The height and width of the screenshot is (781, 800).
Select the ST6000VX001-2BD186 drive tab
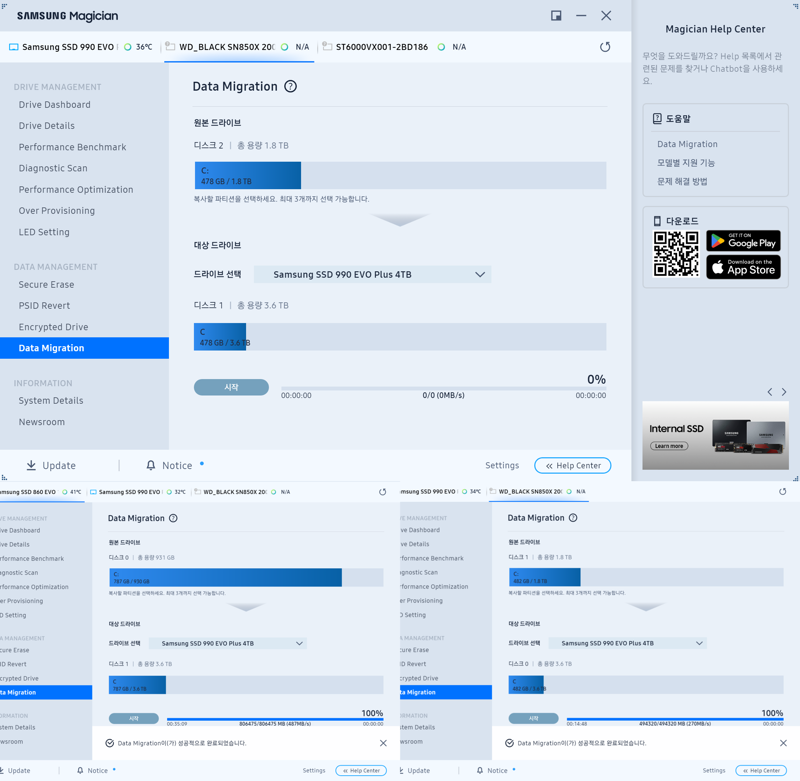click(394, 47)
